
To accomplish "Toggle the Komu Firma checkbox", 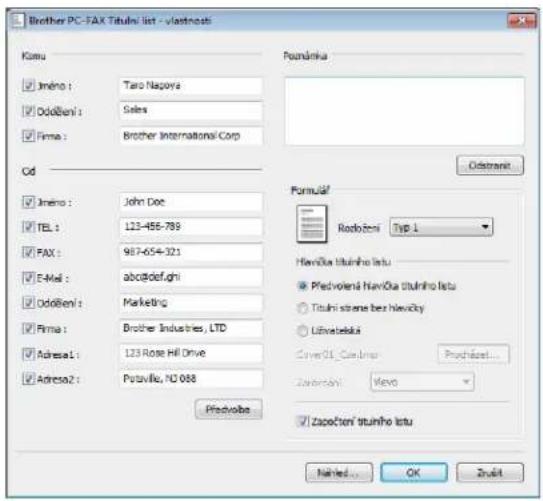I will point(28,136).
